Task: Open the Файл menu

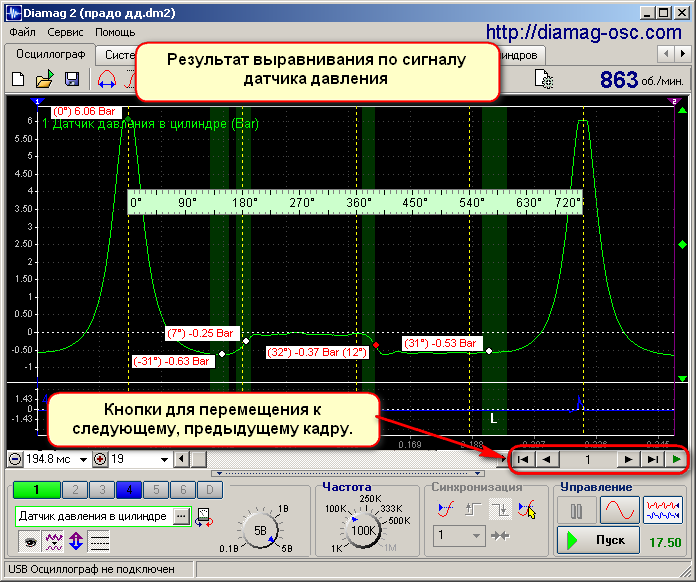Action: pos(22,32)
